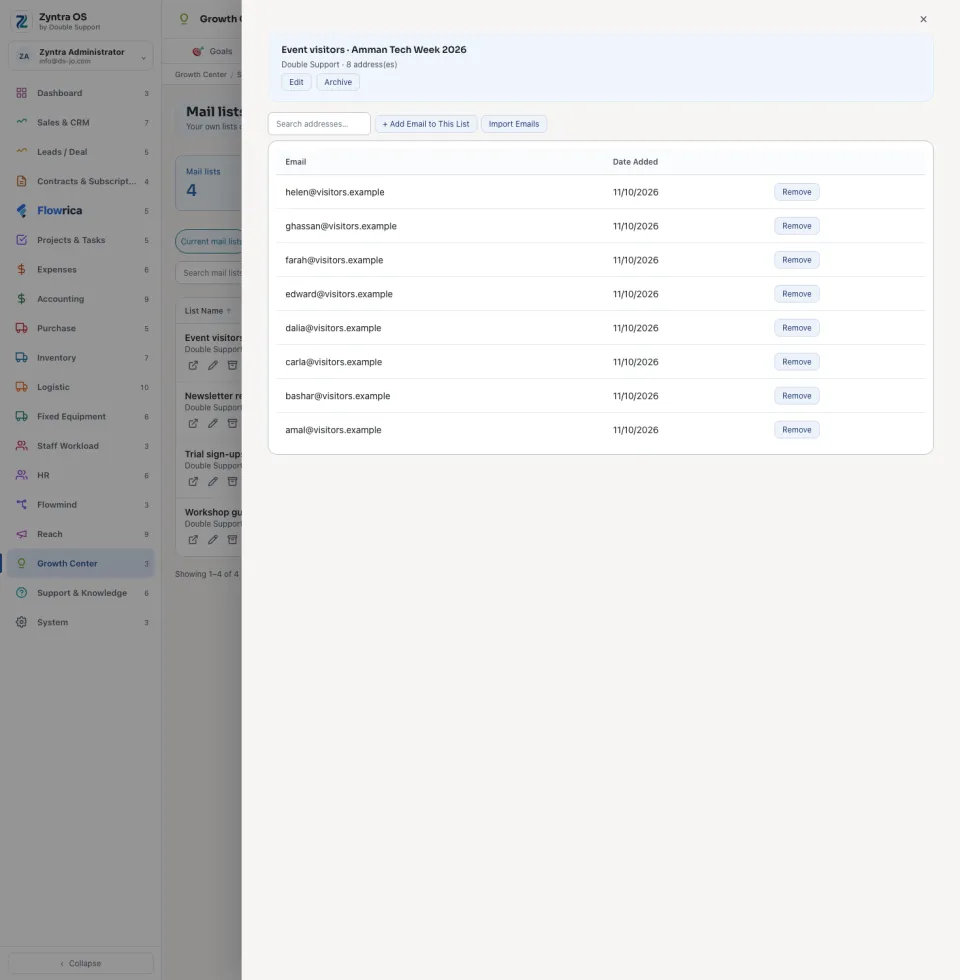Remove edward@visitors.example from list
960x980 pixels.
(797, 294)
